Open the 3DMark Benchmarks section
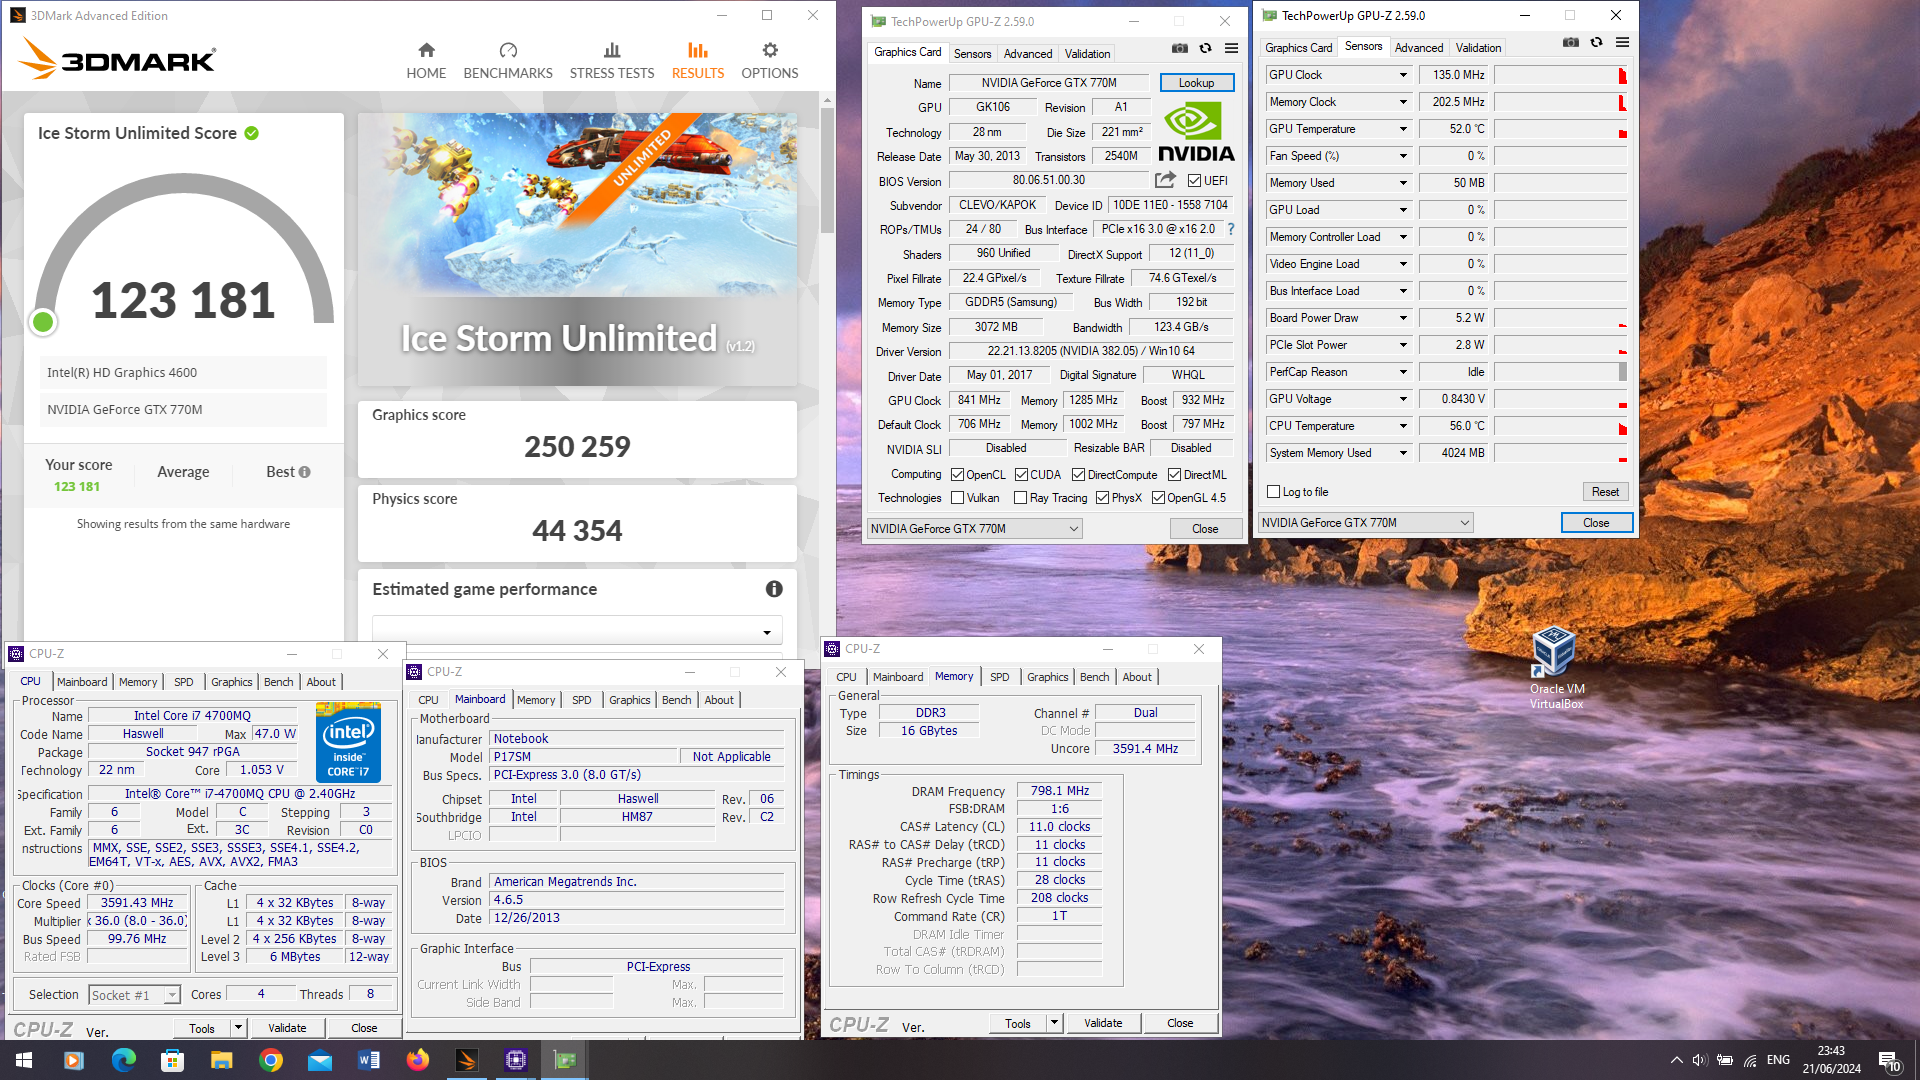Screen dimensions: 1920x1080 [508, 61]
